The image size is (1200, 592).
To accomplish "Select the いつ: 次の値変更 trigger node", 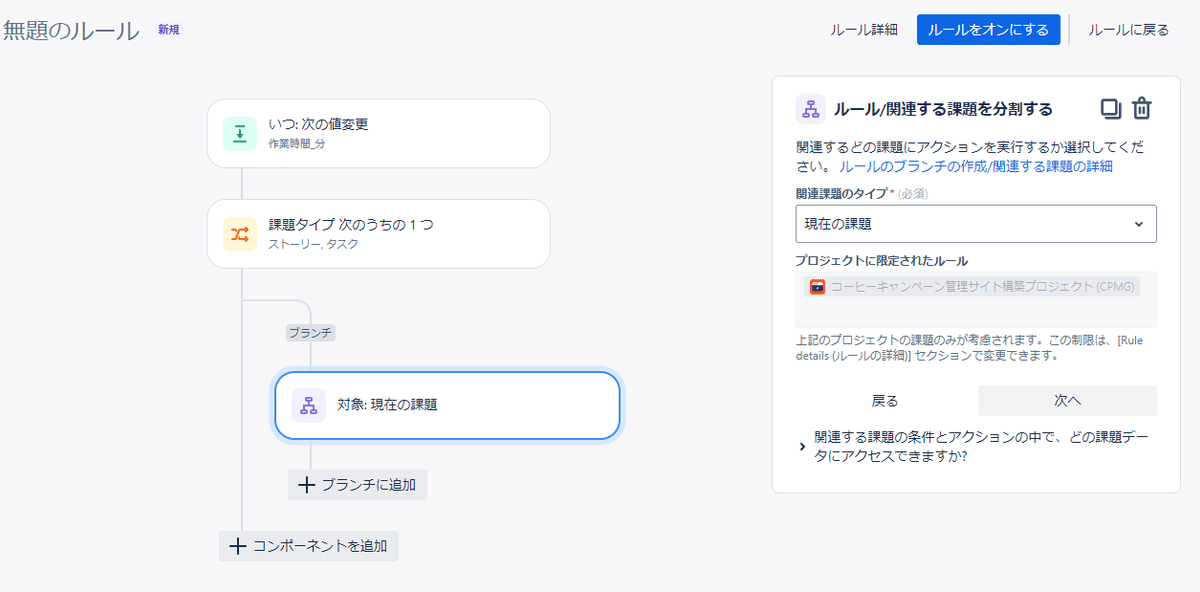I will click(378, 133).
